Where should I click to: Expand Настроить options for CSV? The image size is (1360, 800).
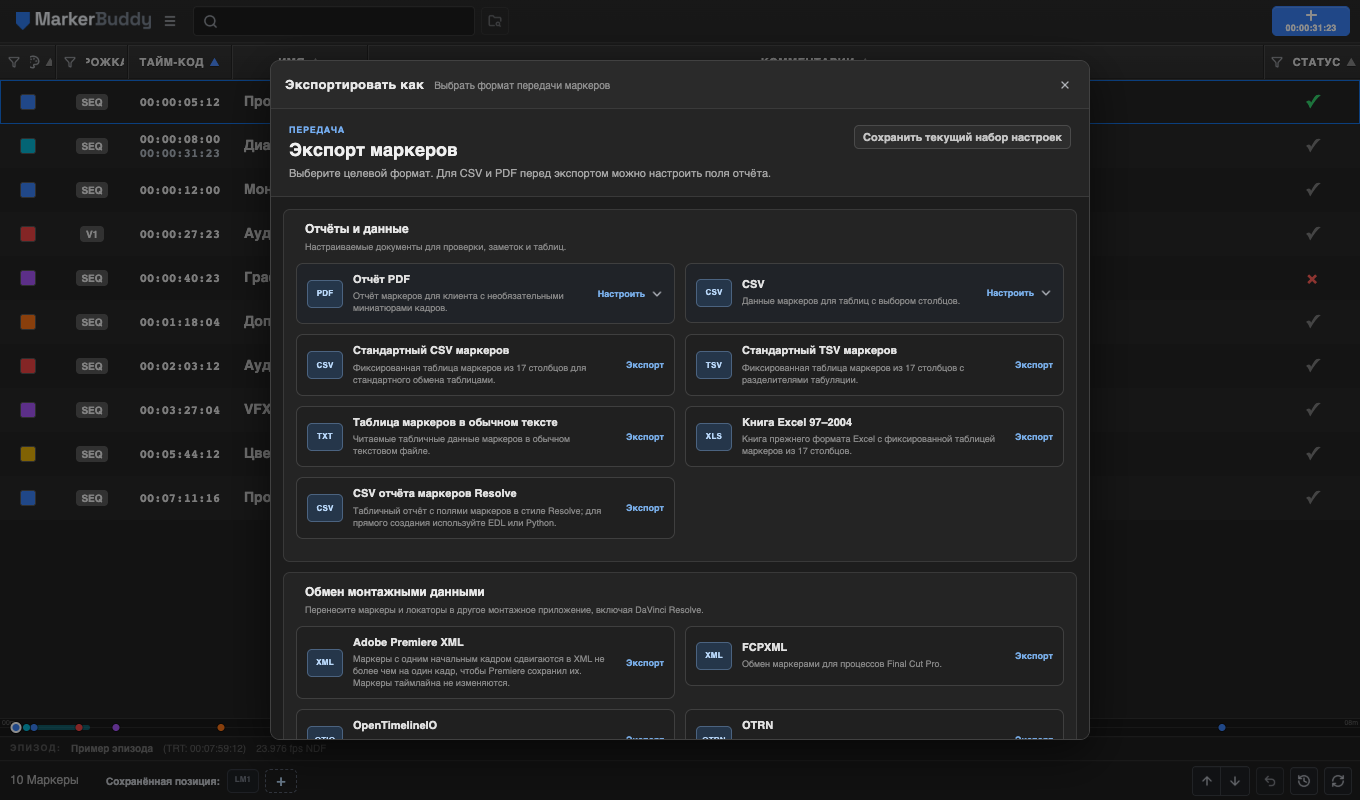[1019, 294]
